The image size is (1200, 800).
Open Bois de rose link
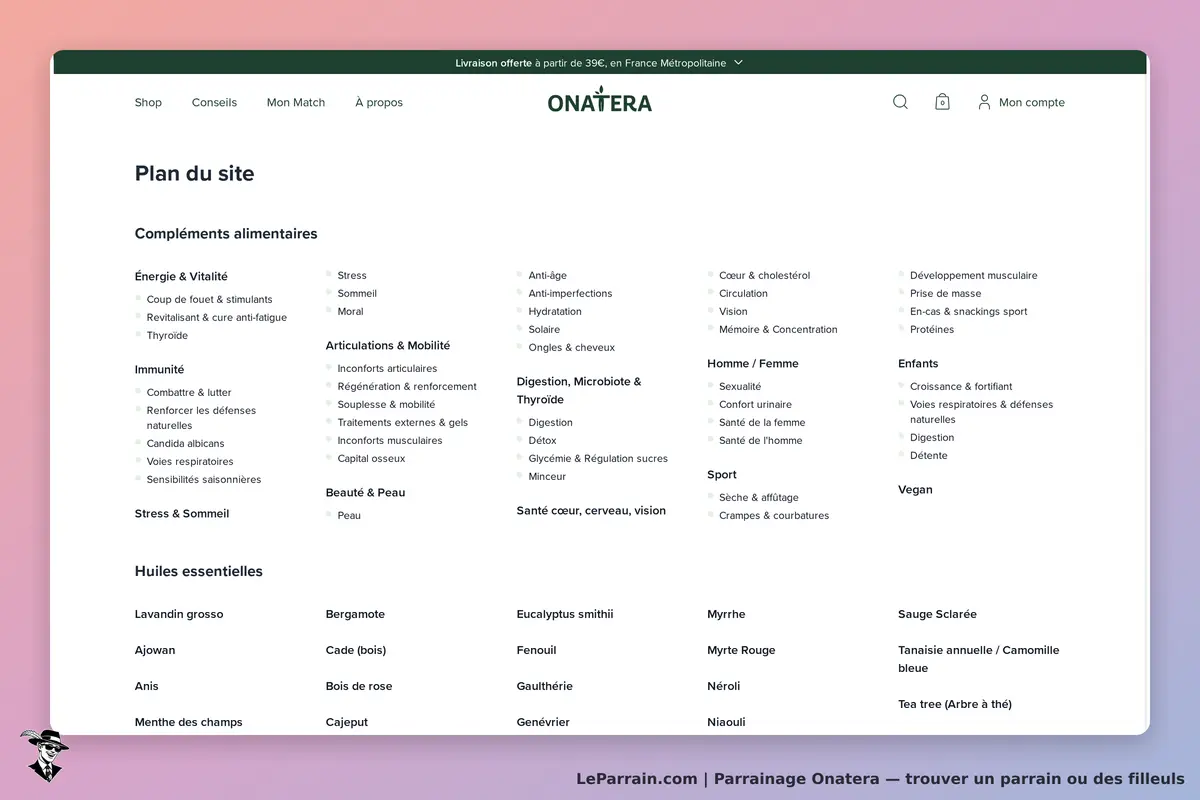coord(359,686)
